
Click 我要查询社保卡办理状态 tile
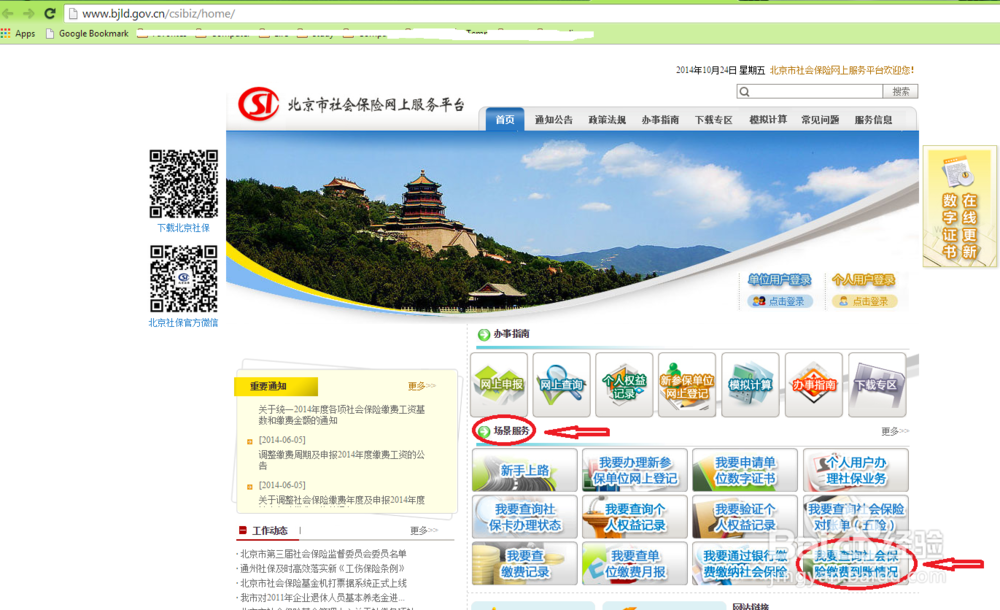[525, 517]
